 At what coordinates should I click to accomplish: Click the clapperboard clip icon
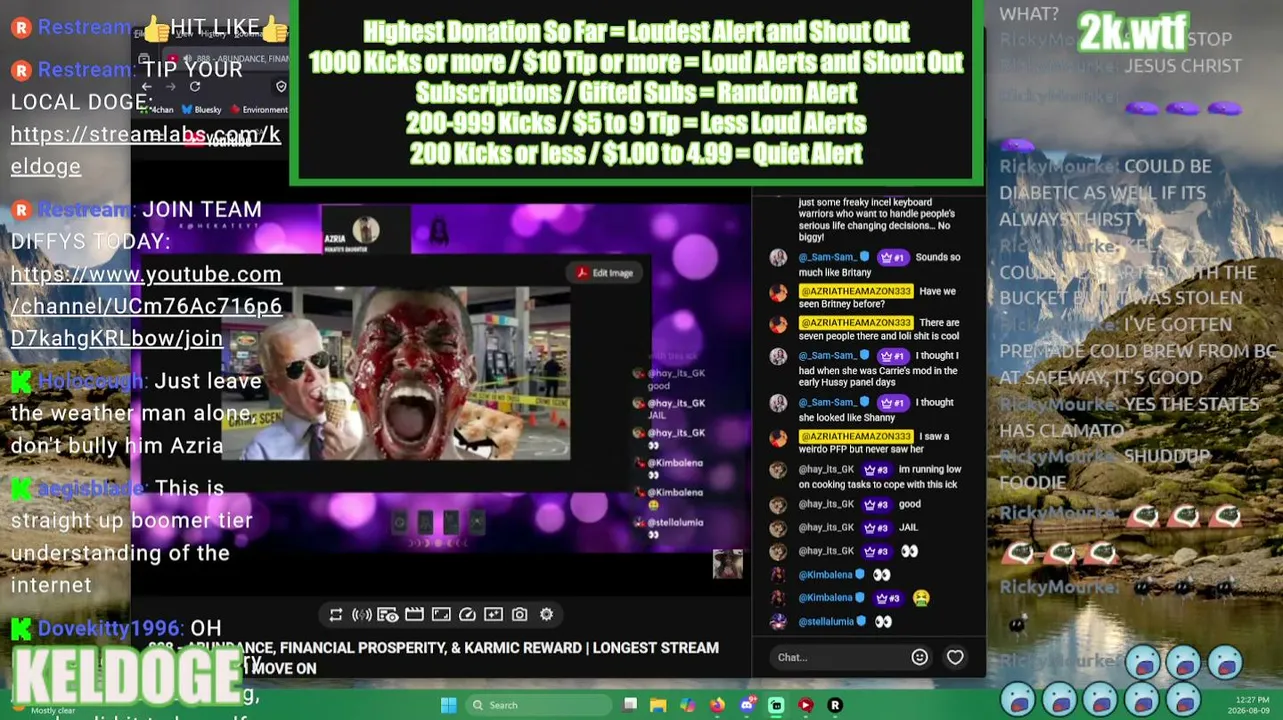point(414,615)
